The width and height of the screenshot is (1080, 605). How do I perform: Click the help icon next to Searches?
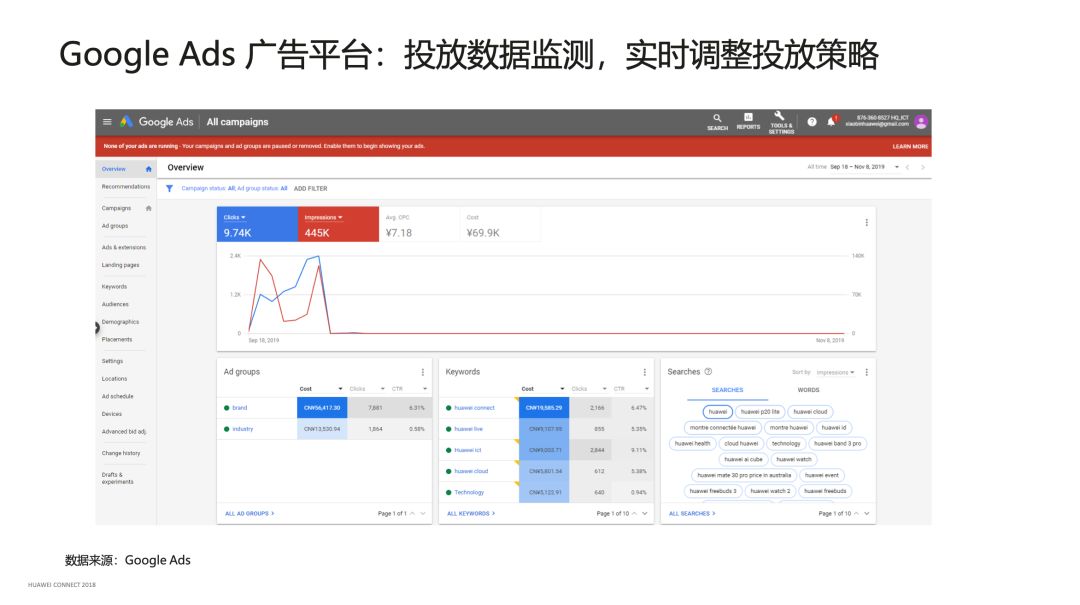point(708,371)
